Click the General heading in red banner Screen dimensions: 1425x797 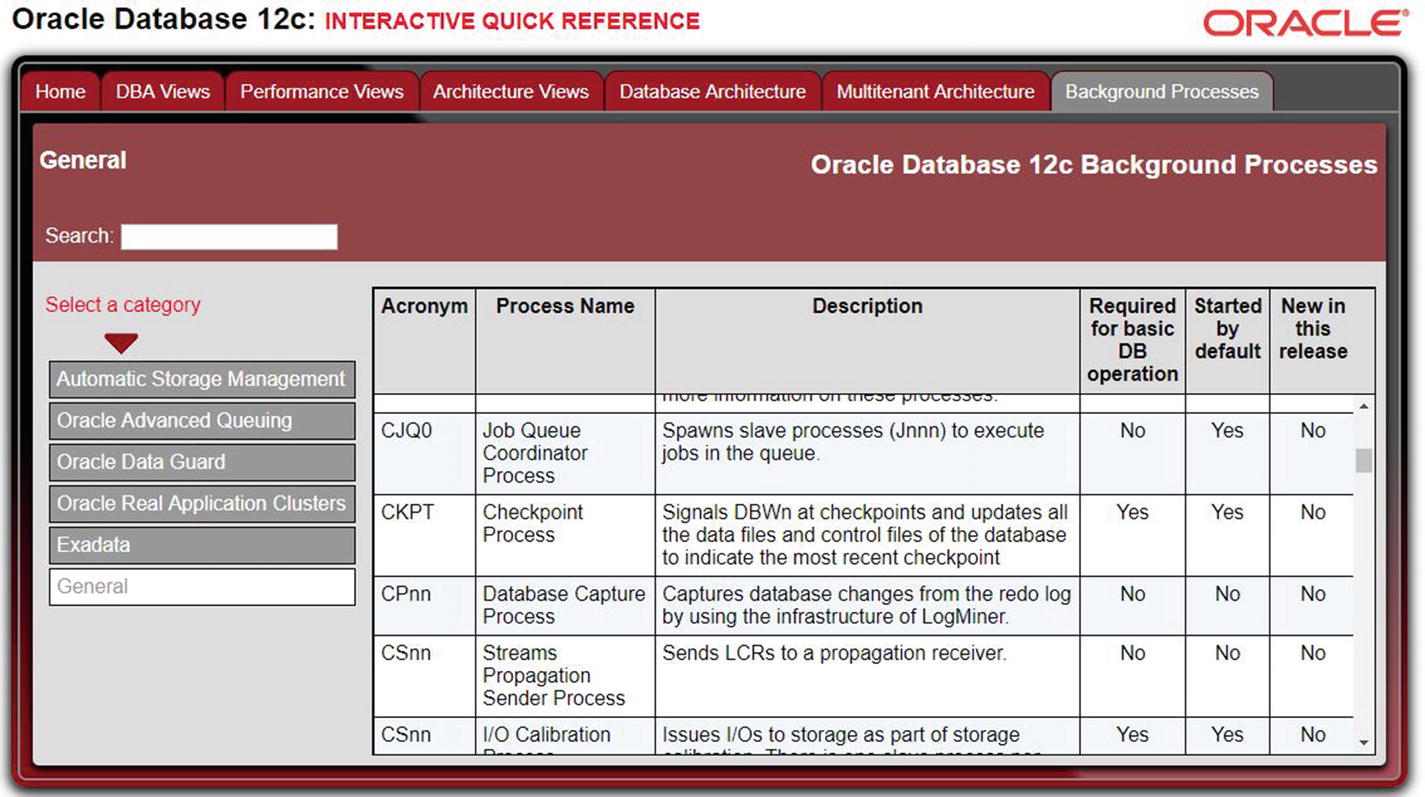[83, 160]
